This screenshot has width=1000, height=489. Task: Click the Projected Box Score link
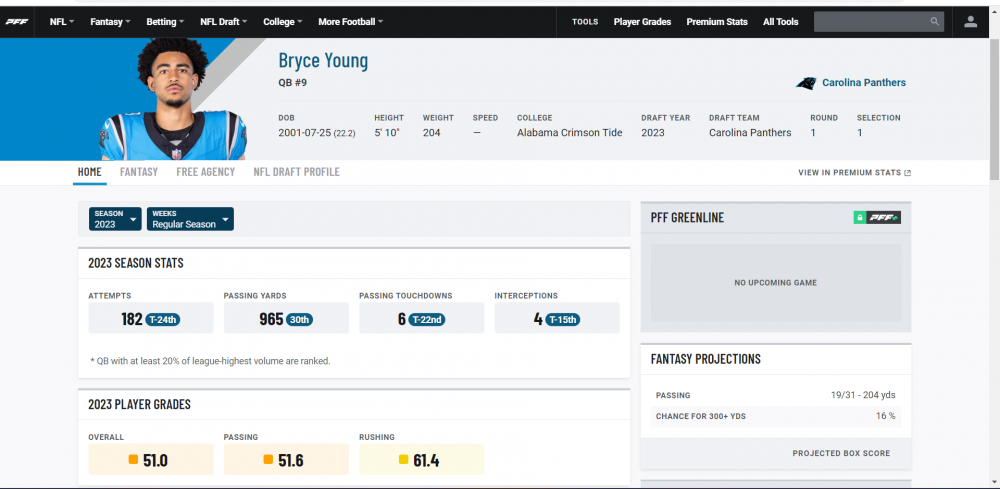coord(841,453)
